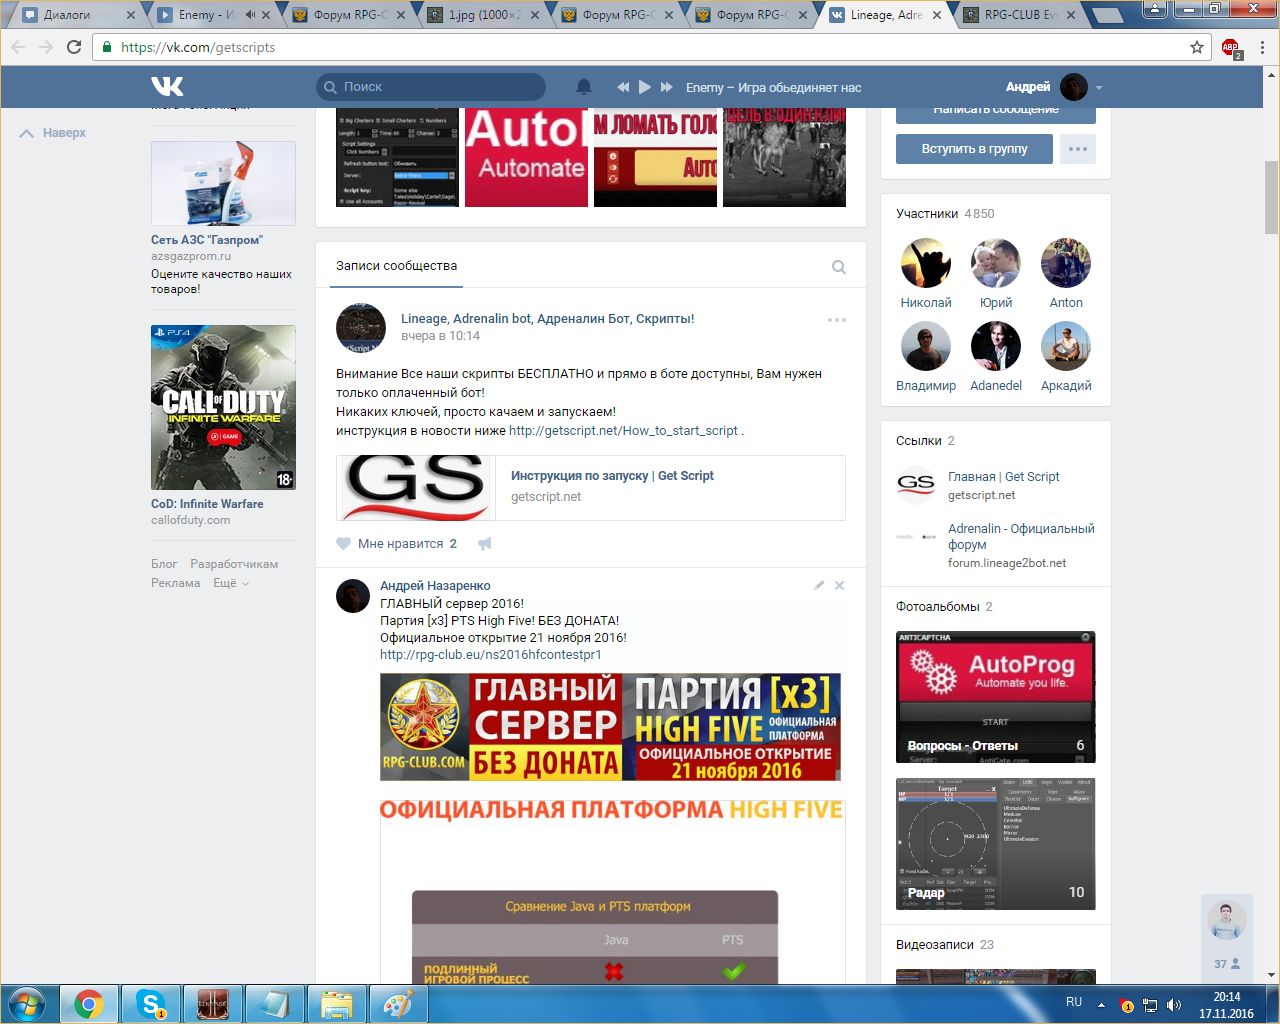Screen dimensions: 1280x1024
Task: Open the ГЛАВНЫЙ СЕРВЕР banner image
Action: coord(610,727)
